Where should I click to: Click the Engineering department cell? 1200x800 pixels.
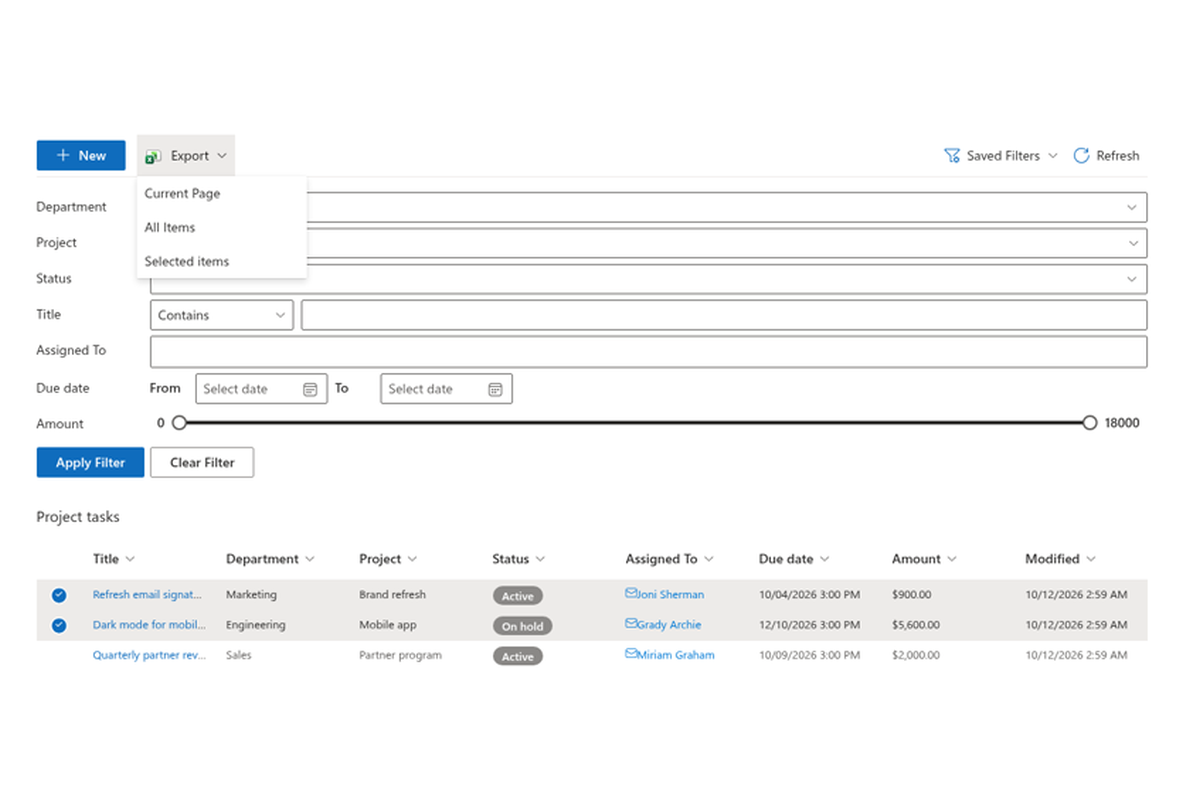(255, 625)
